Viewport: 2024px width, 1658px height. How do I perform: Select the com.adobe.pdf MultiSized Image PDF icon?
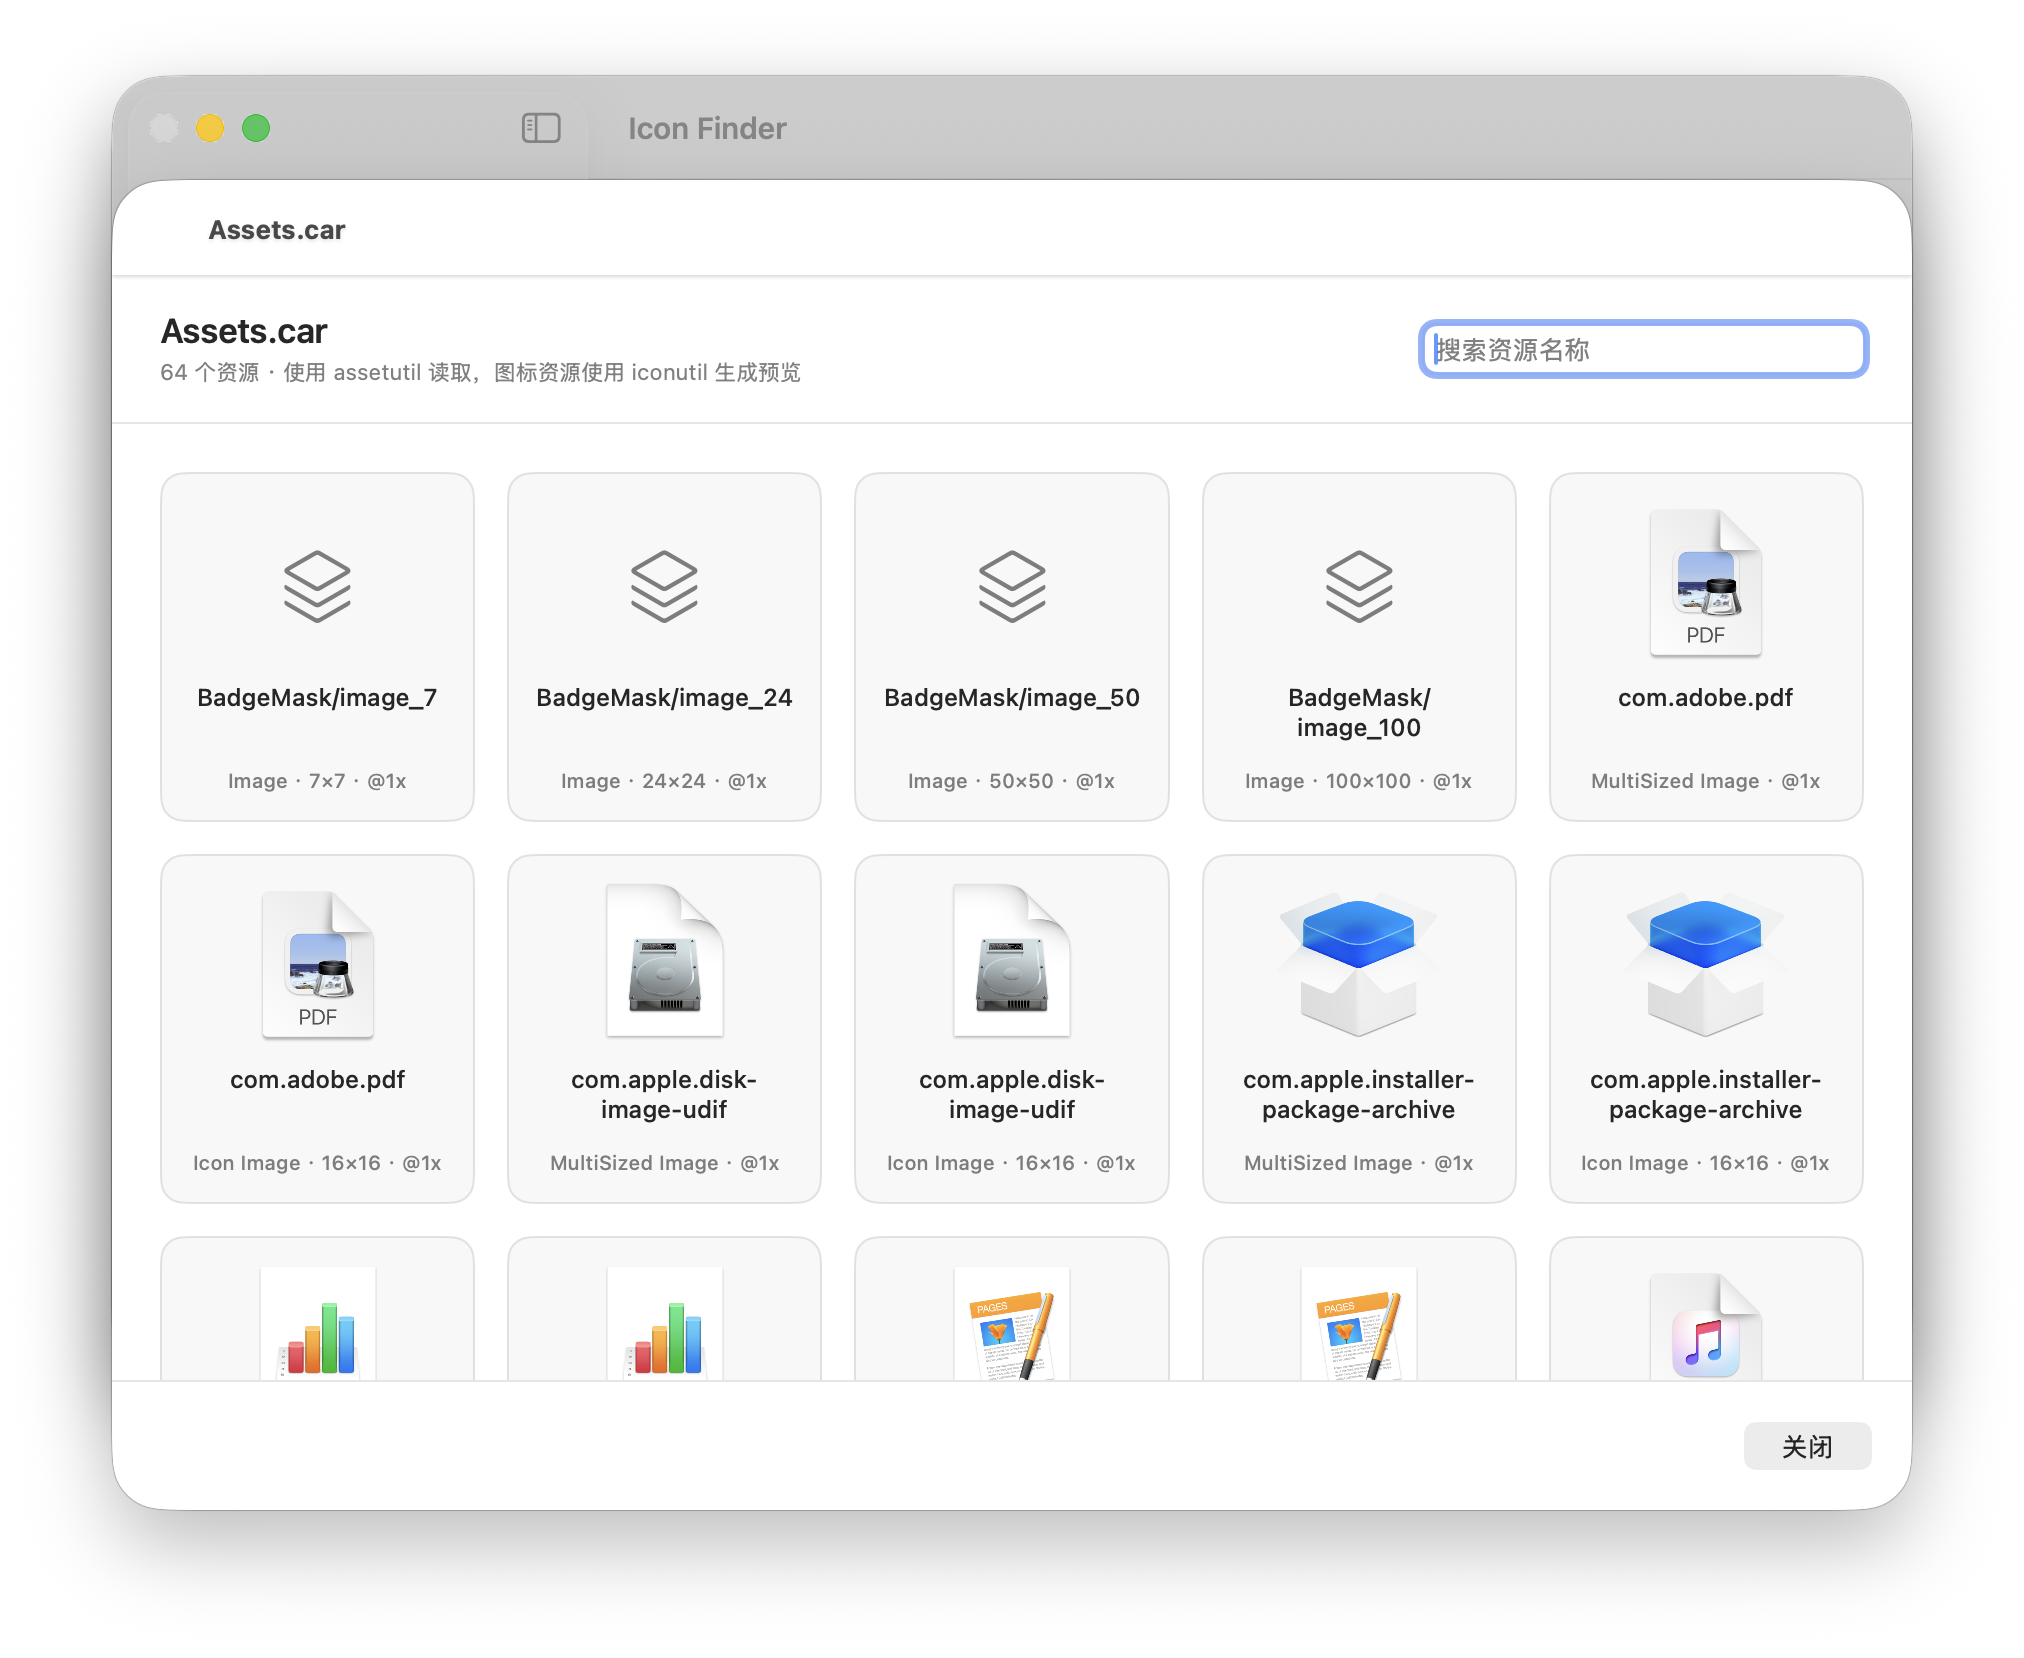(x=1705, y=583)
